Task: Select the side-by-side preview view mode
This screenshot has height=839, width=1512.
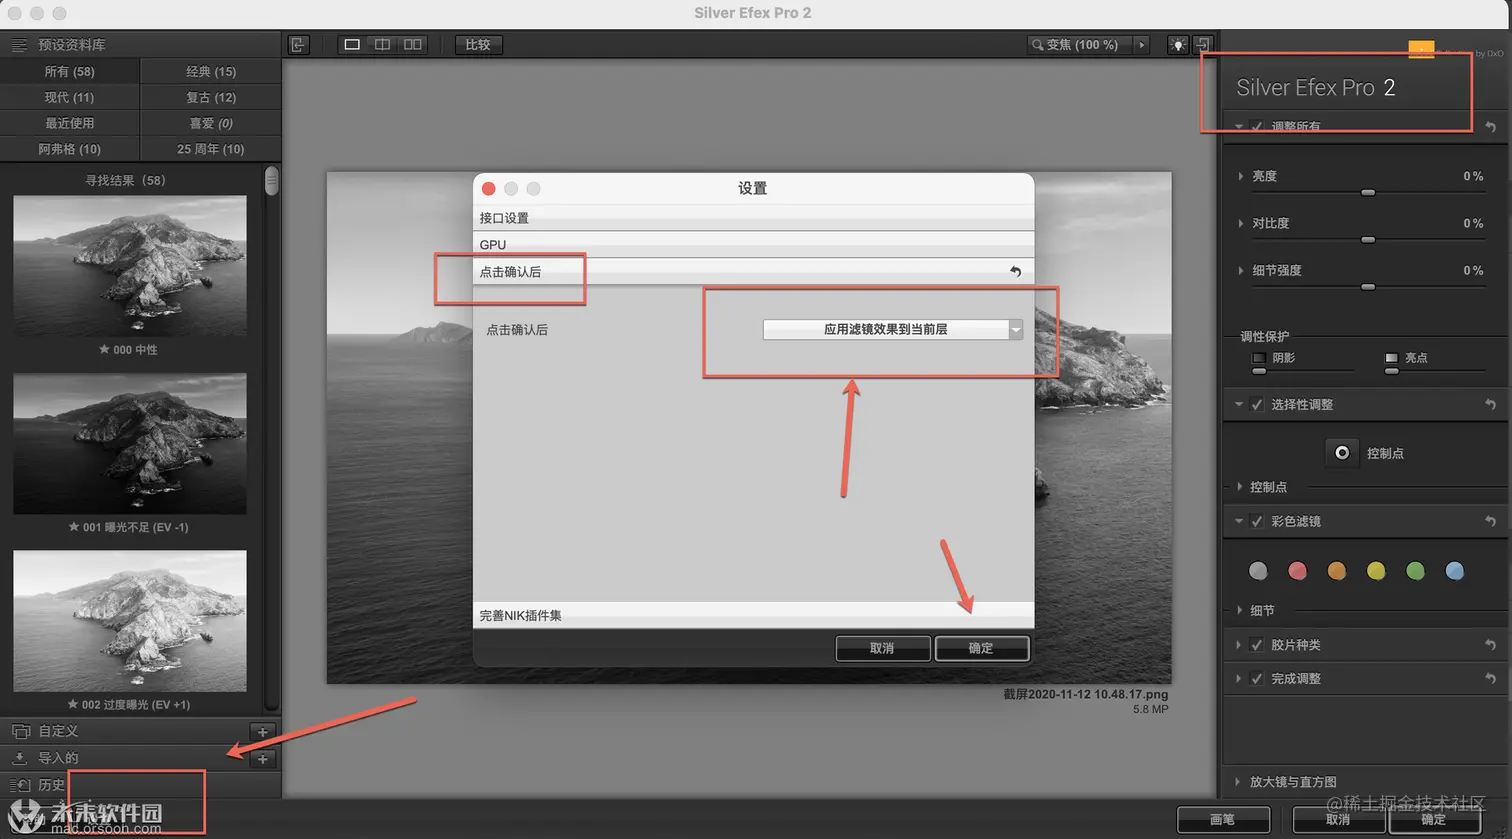Action: click(412, 44)
